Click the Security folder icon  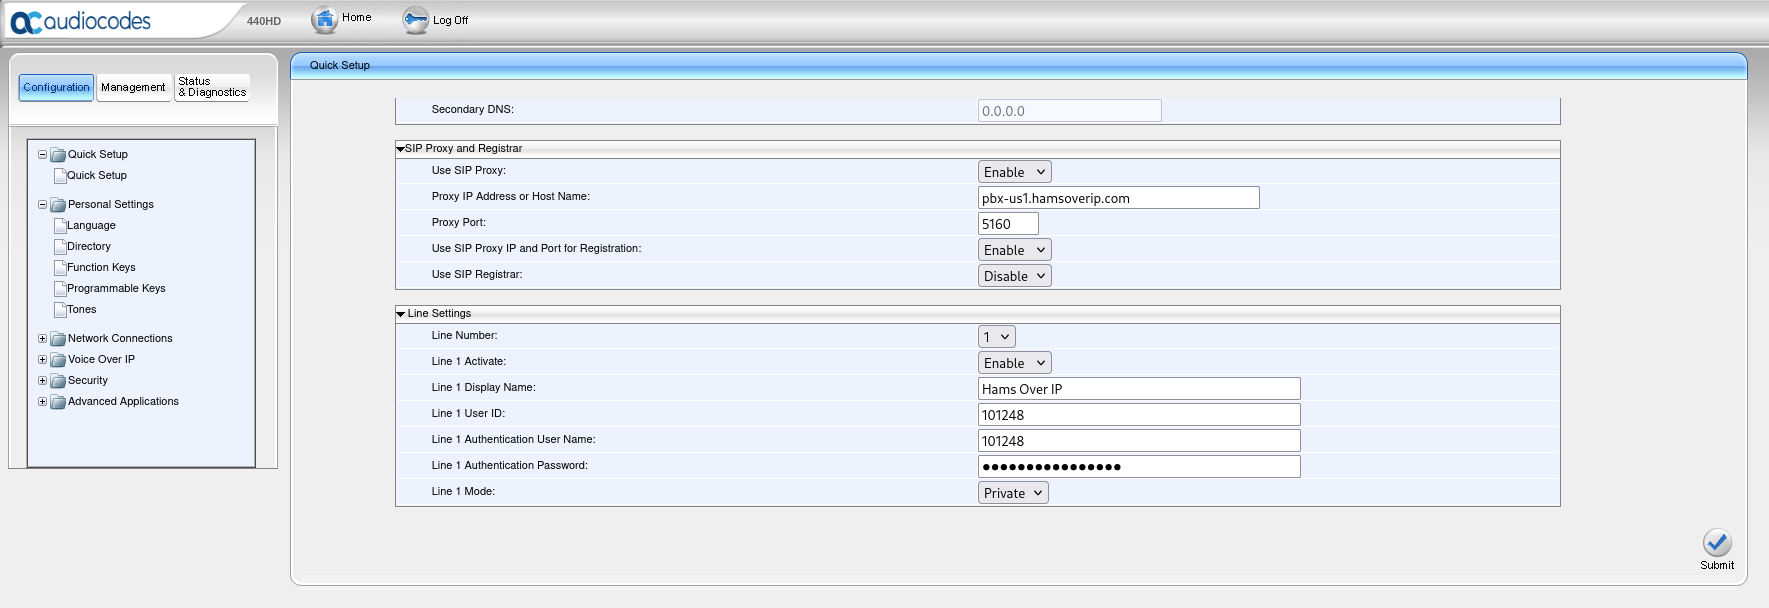58,381
